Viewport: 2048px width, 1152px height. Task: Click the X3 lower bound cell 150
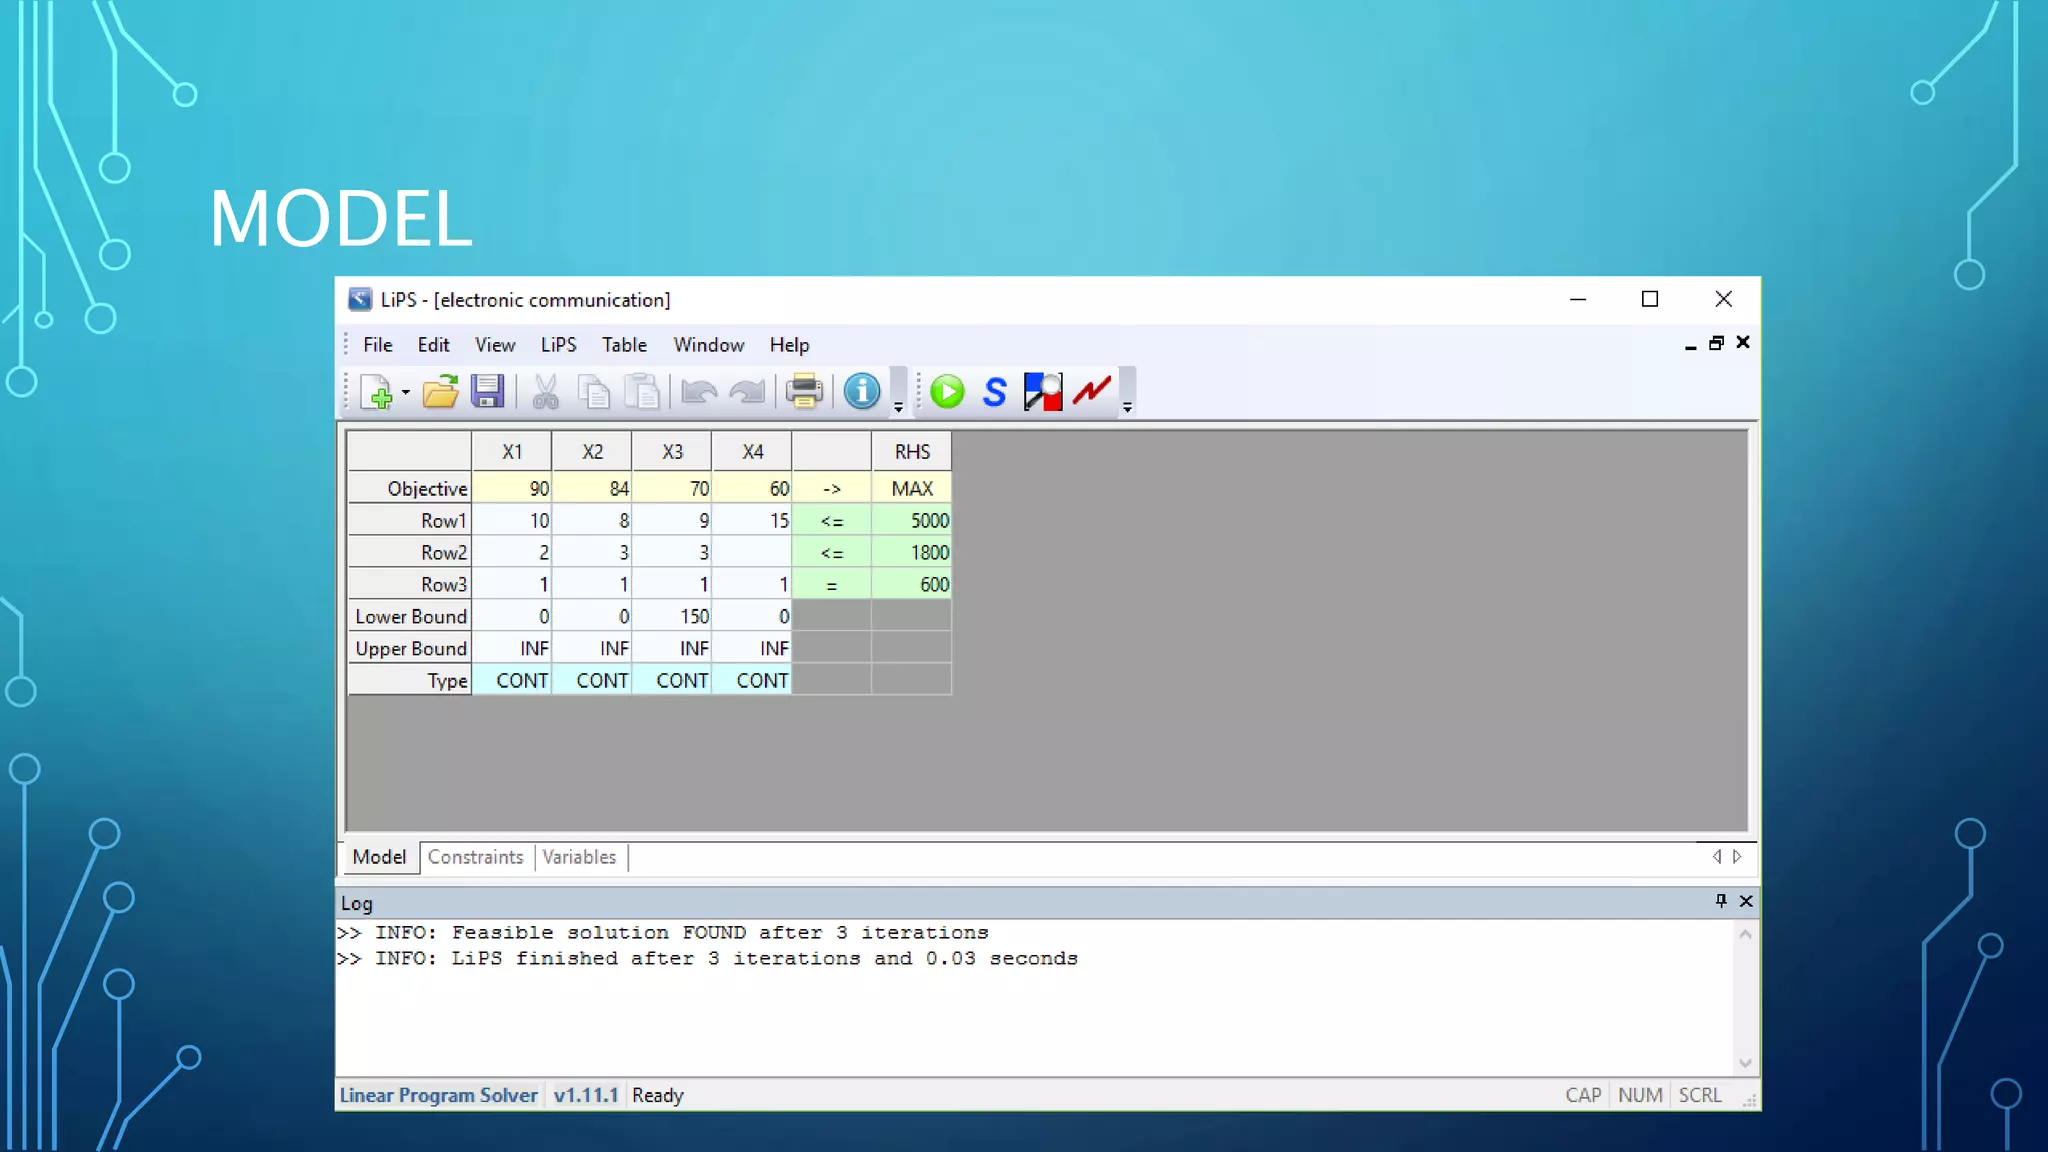pyautogui.click(x=672, y=617)
